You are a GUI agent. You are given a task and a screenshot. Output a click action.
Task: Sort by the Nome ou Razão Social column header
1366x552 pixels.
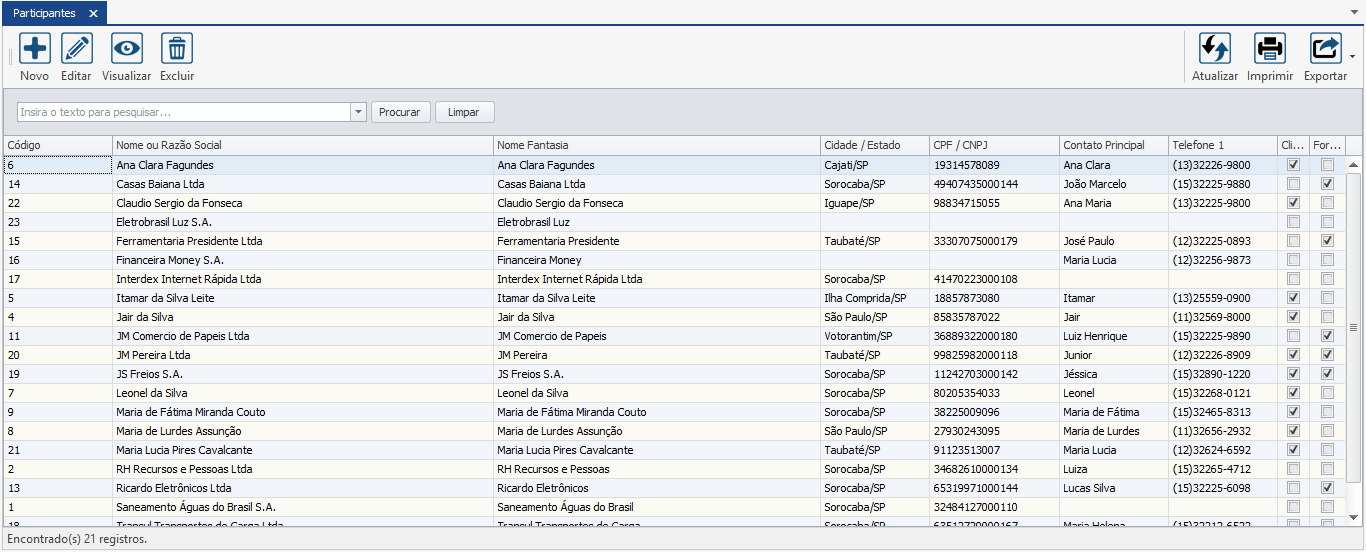click(x=302, y=146)
